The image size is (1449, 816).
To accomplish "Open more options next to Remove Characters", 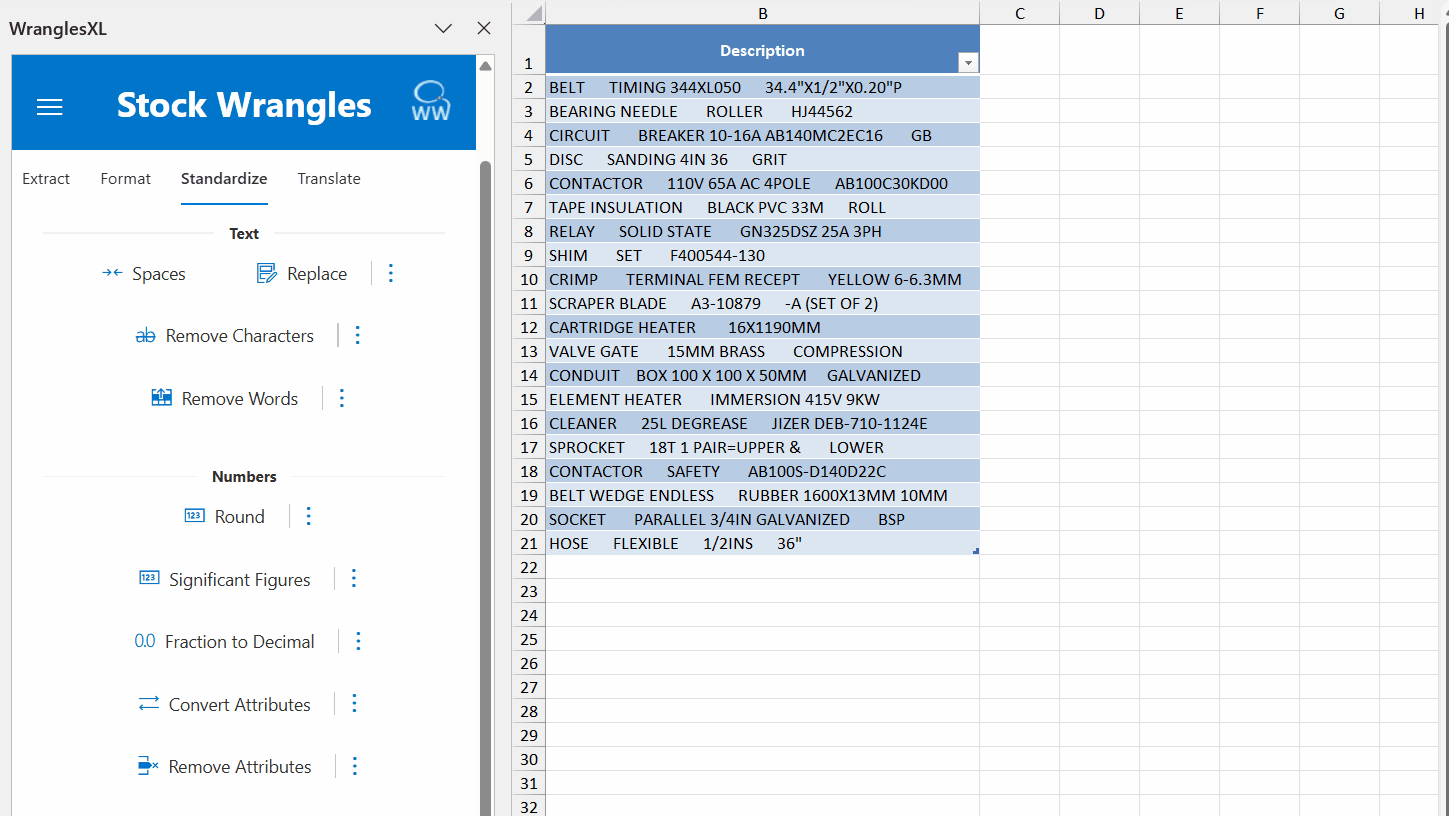I will tap(358, 335).
